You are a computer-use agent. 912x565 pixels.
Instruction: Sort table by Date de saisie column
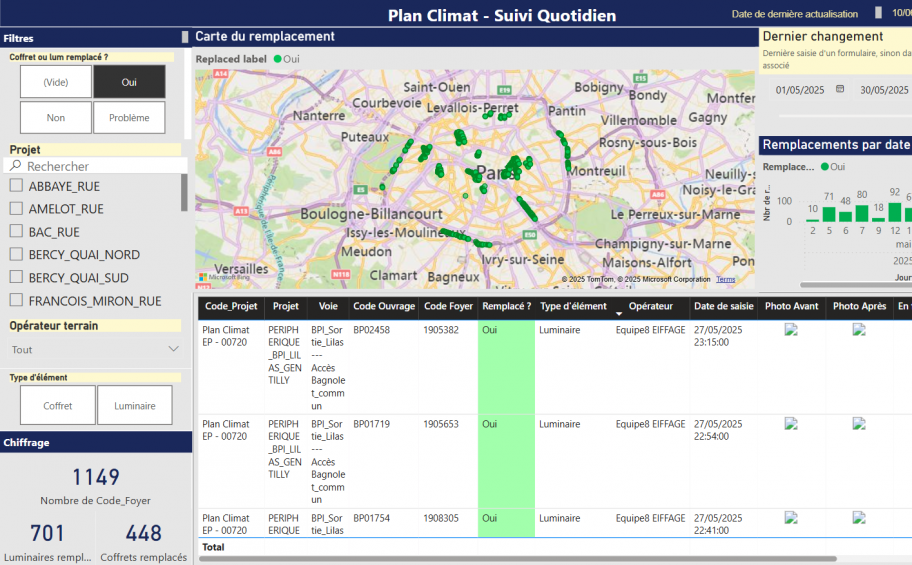click(x=723, y=306)
